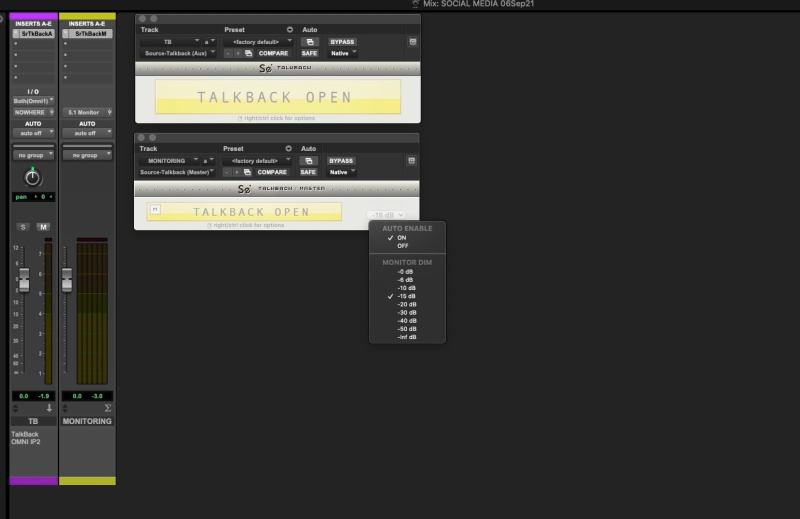This screenshot has height=519, width=800.
Task: Expand the 'no group' dropdown on TB track
Action: click(33, 155)
